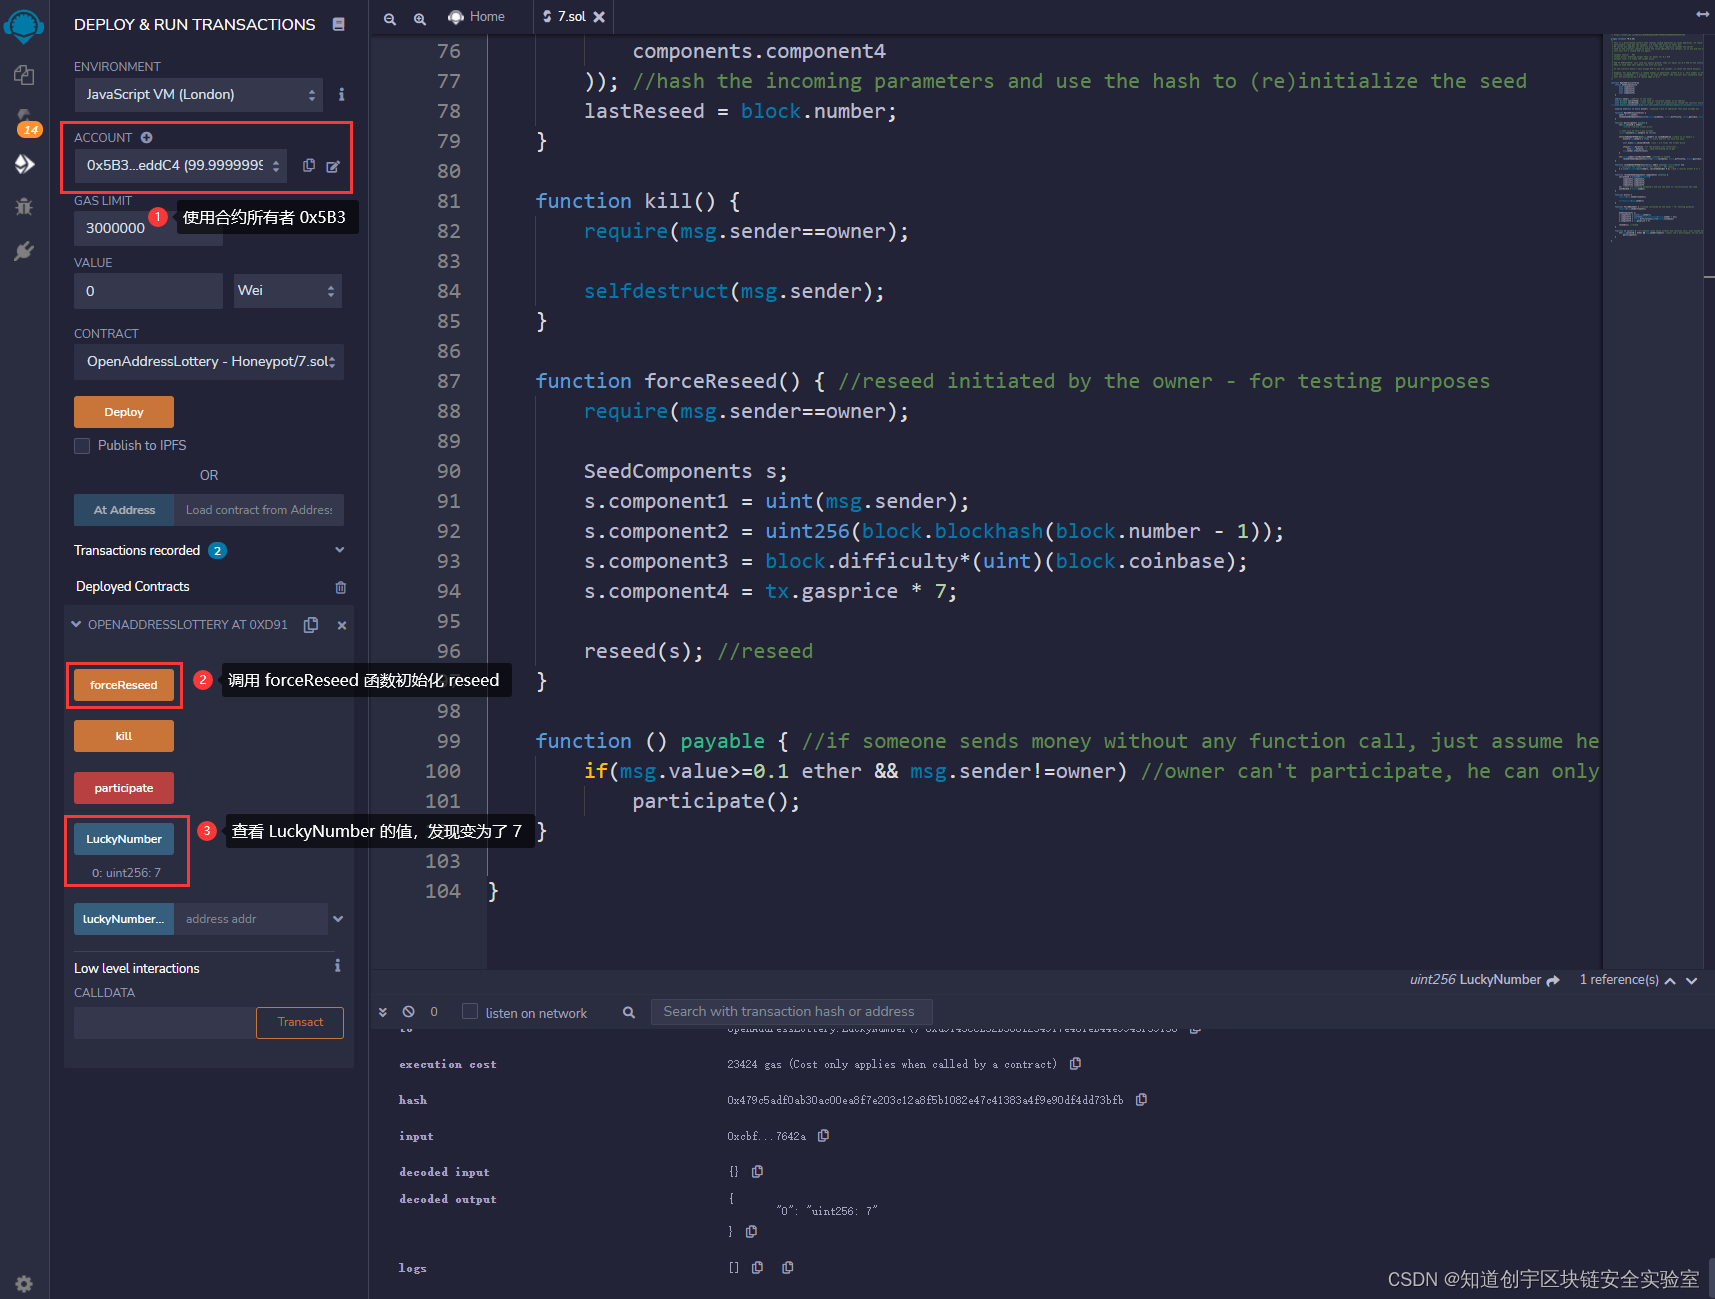Toggle the Publish to IPFS checkbox

[x=82, y=446]
